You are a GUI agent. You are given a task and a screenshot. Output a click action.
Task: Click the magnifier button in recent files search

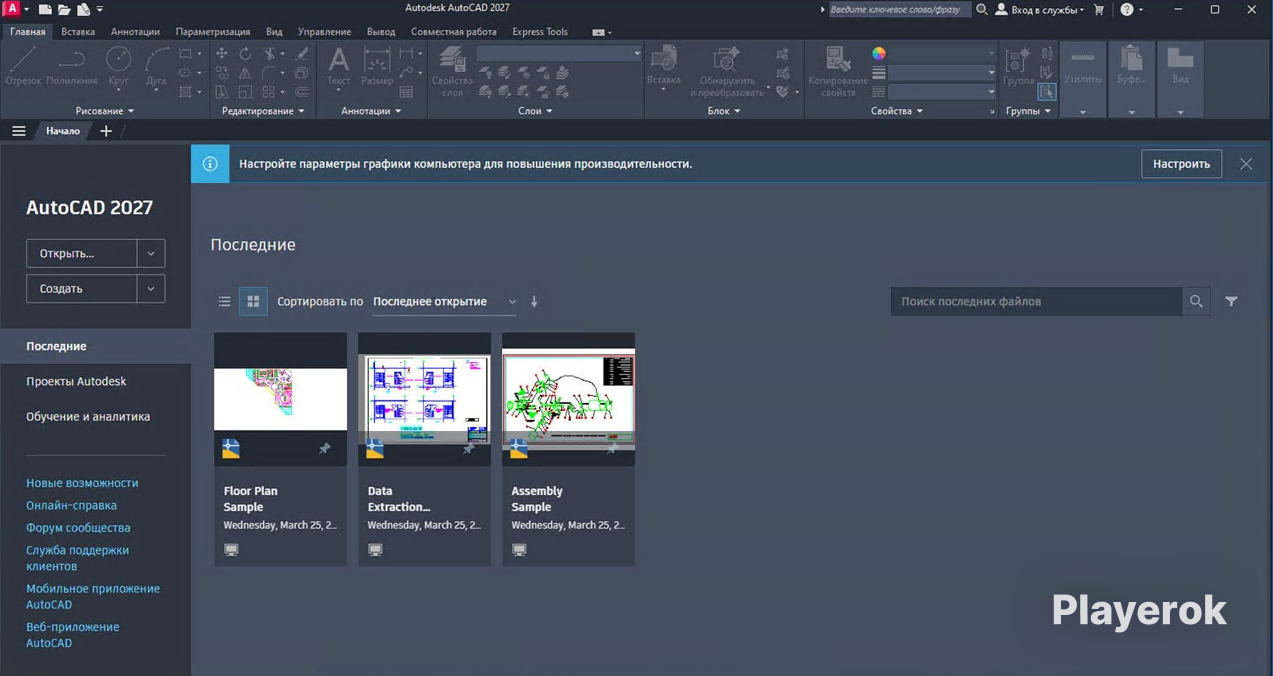point(1196,301)
